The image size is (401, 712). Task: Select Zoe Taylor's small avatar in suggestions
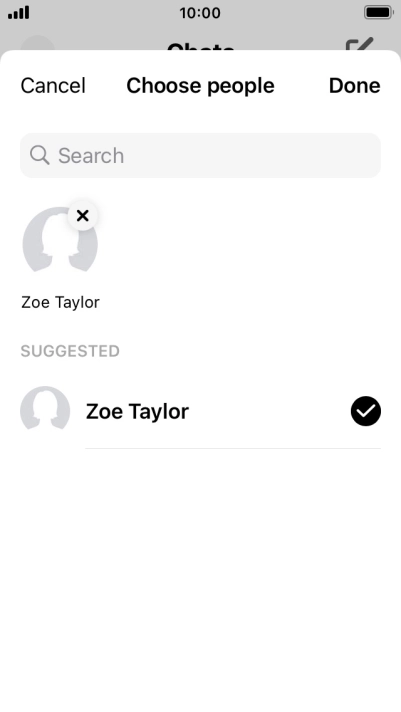45,409
